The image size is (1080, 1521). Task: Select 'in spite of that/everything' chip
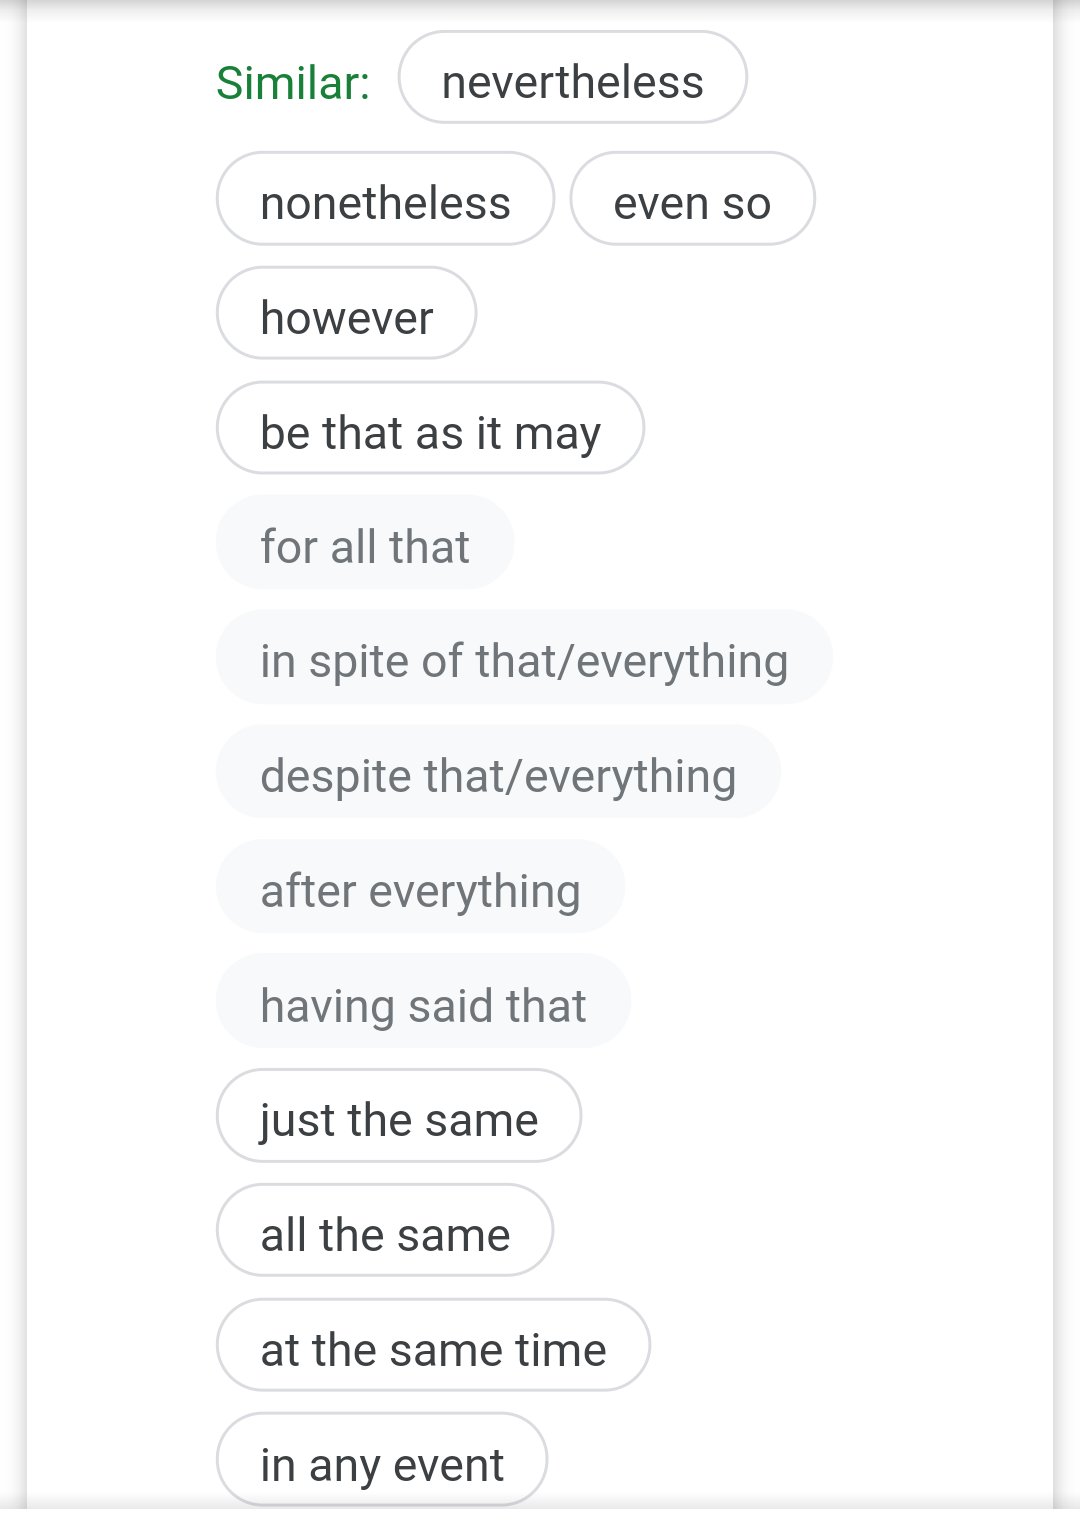point(524,659)
